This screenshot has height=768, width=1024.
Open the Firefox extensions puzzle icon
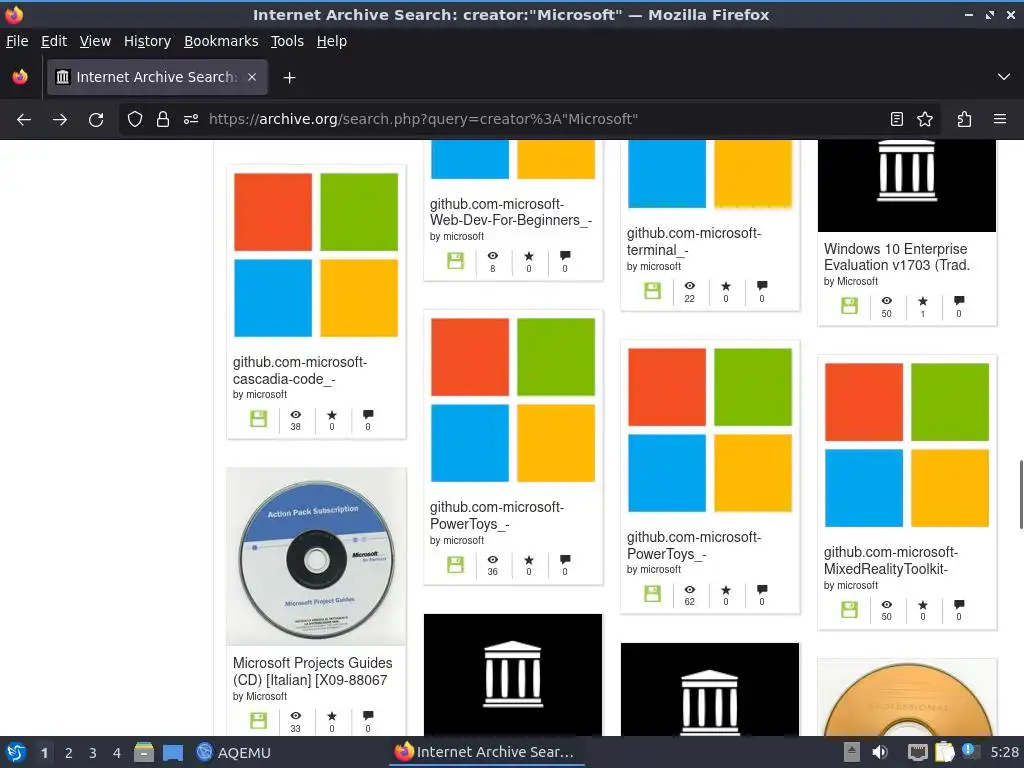(964, 119)
